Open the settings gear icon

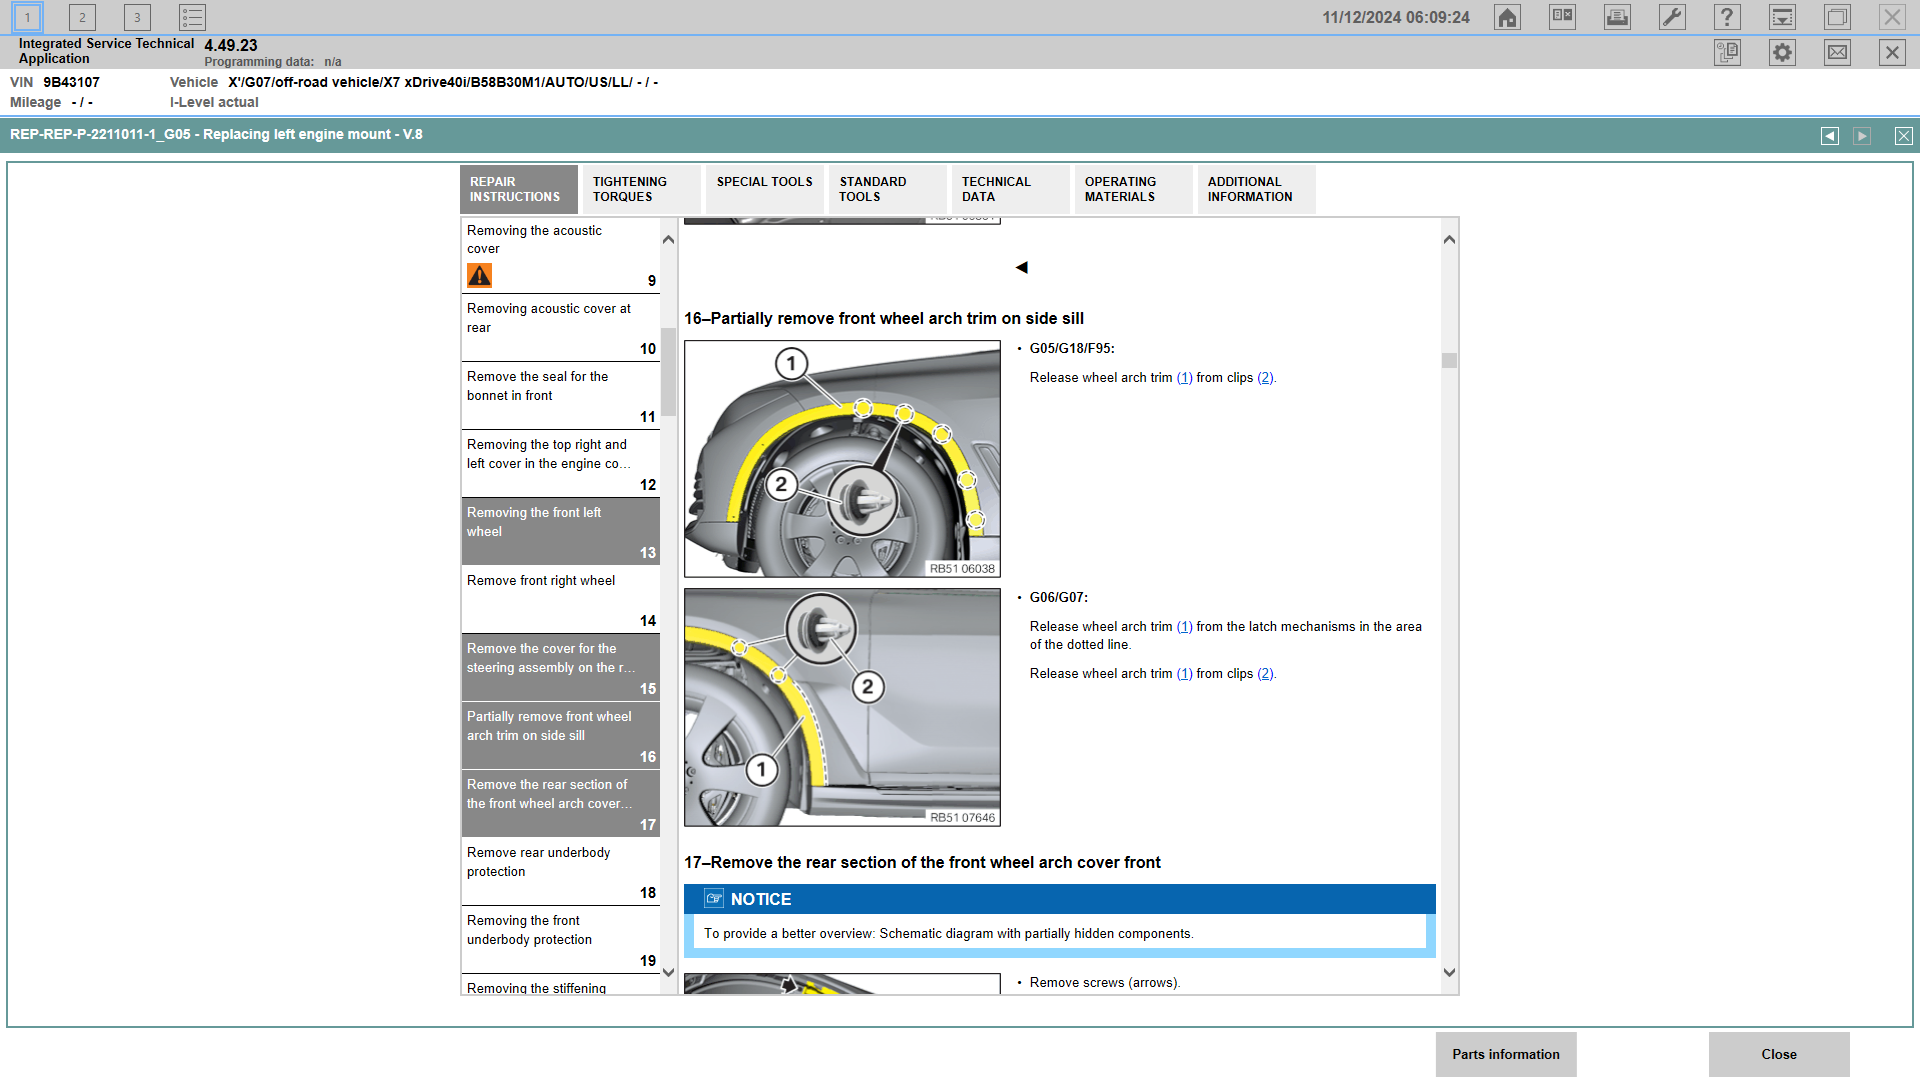[1781, 52]
